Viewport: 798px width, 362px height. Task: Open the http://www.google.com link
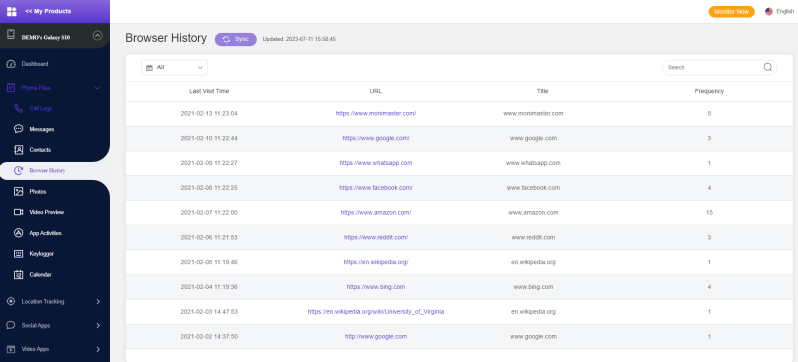click(376, 337)
